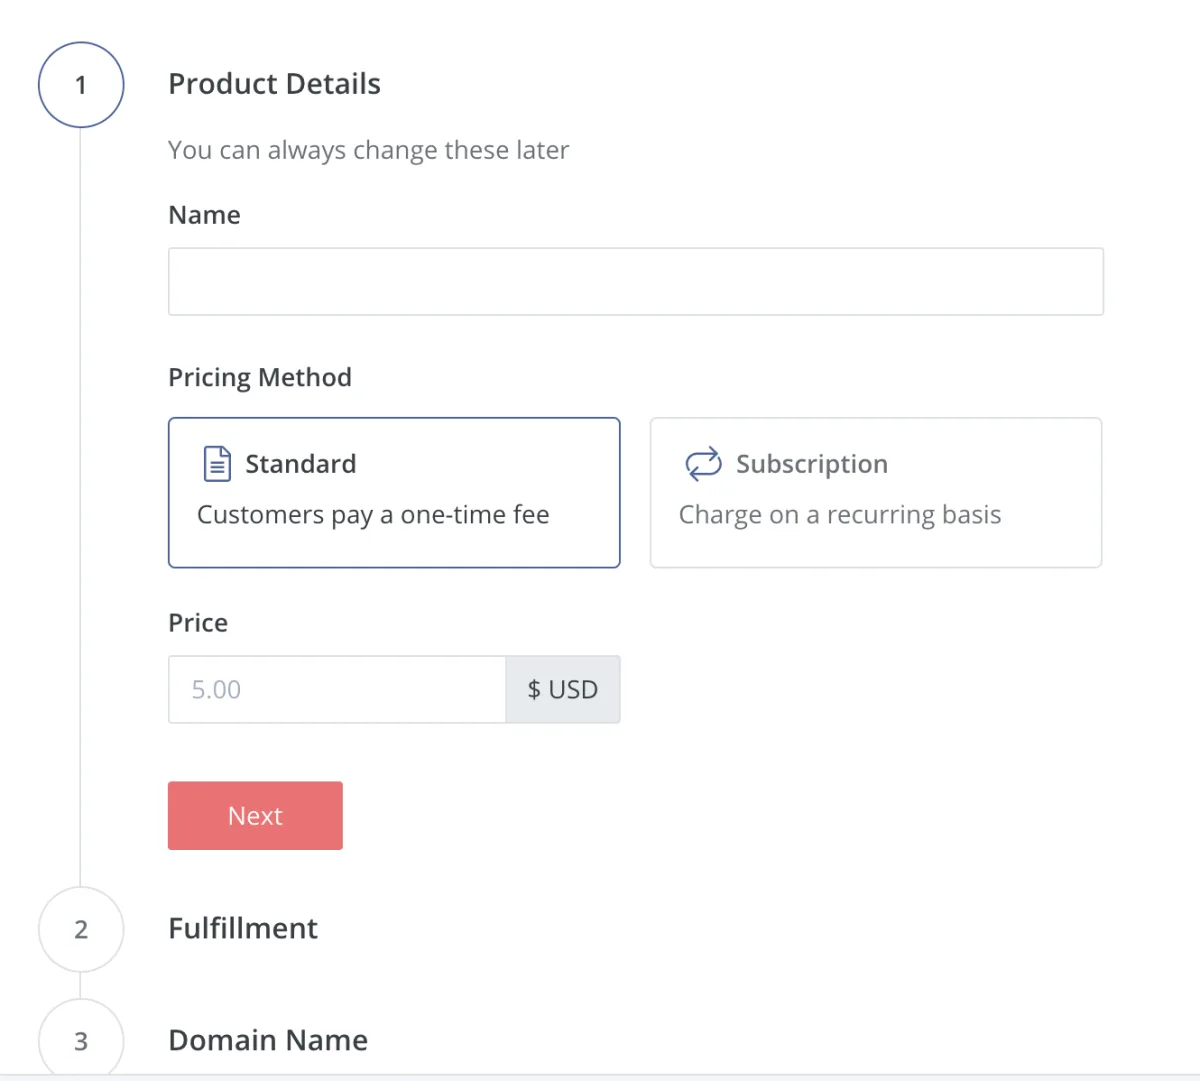Select the Standard pricing method card
1200x1081 pixels.
394,493
